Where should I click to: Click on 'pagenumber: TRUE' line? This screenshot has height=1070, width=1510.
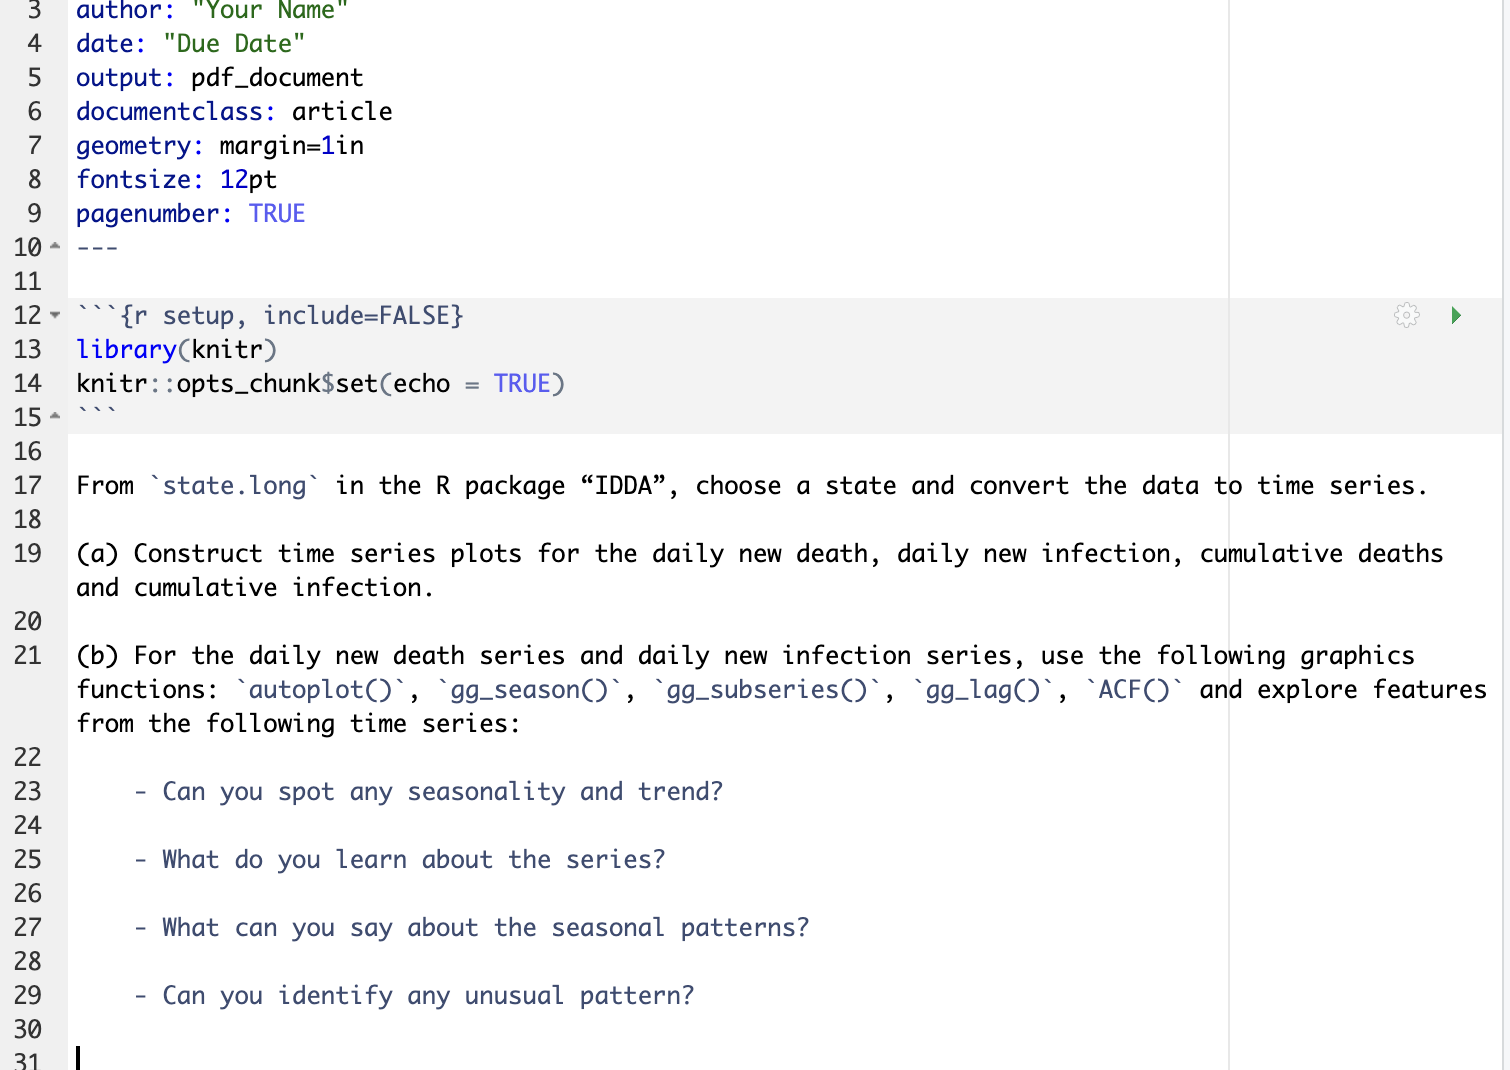(x=191, y=214)
